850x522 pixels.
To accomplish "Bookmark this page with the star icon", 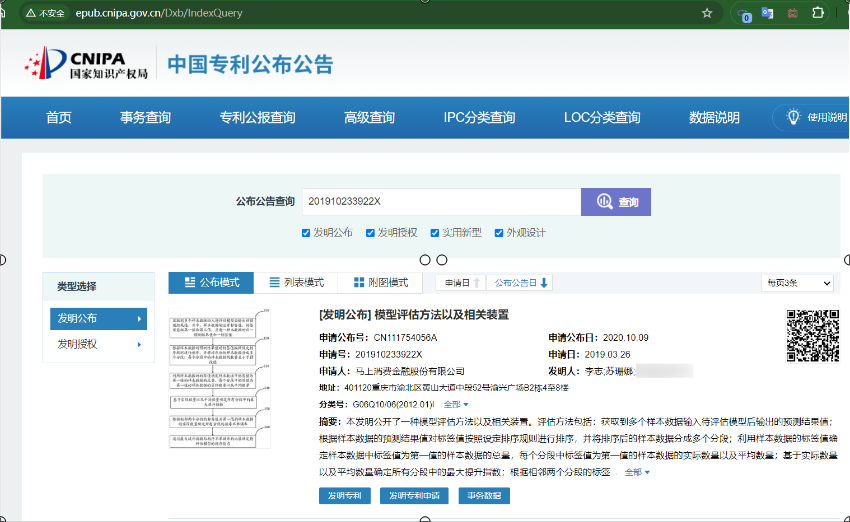I will [x=707, y=13].
